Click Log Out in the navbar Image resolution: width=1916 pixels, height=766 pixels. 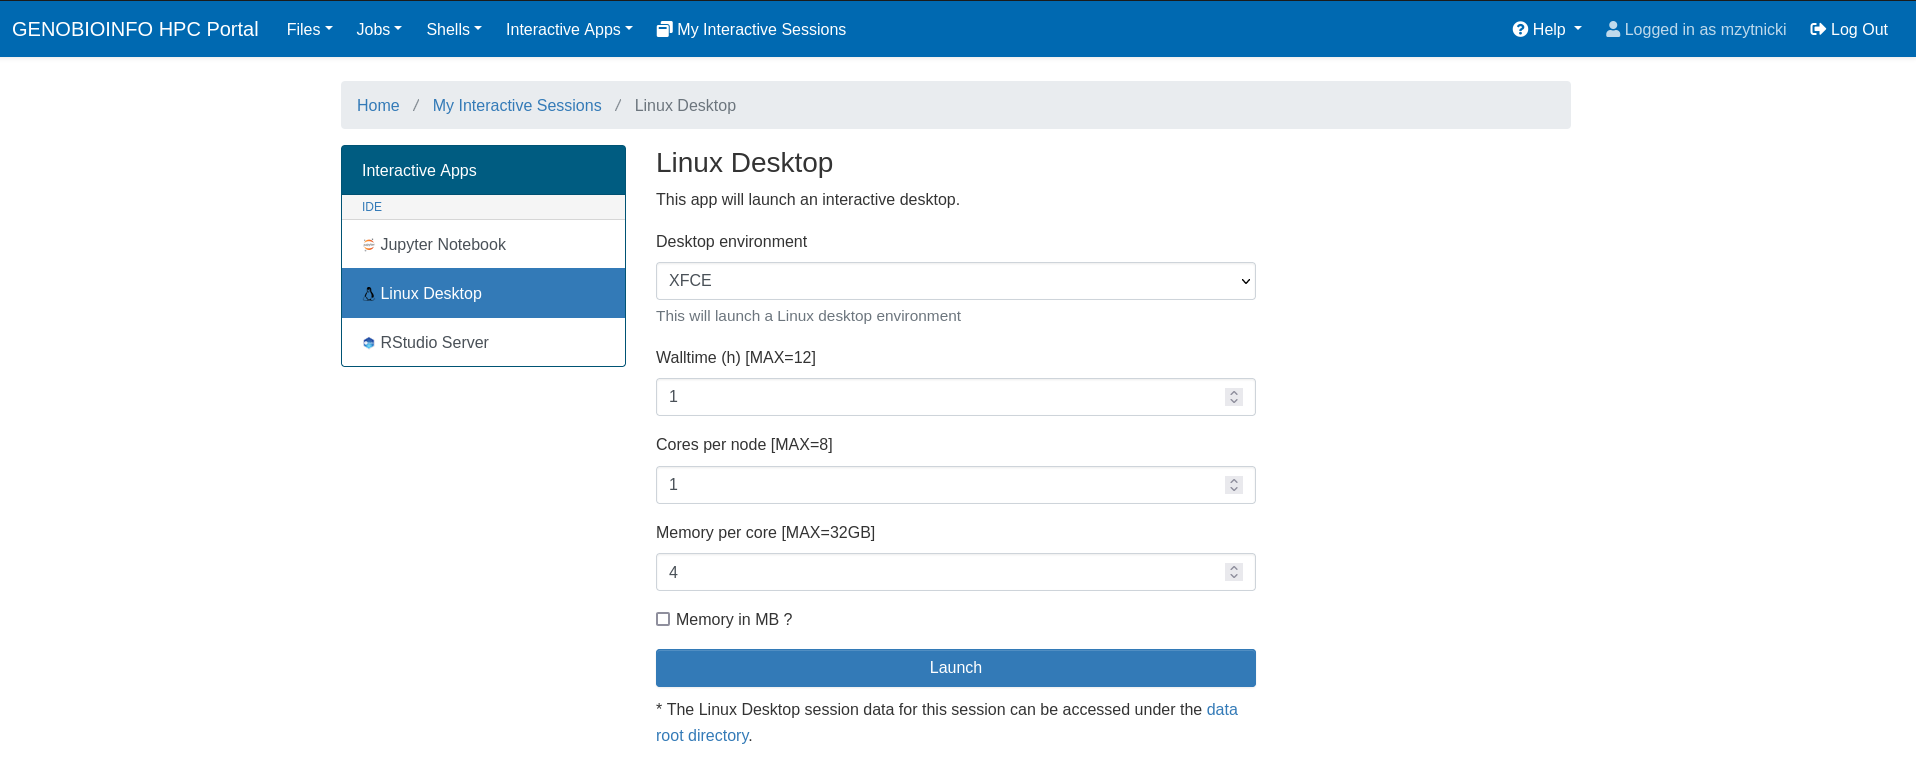1849,29
